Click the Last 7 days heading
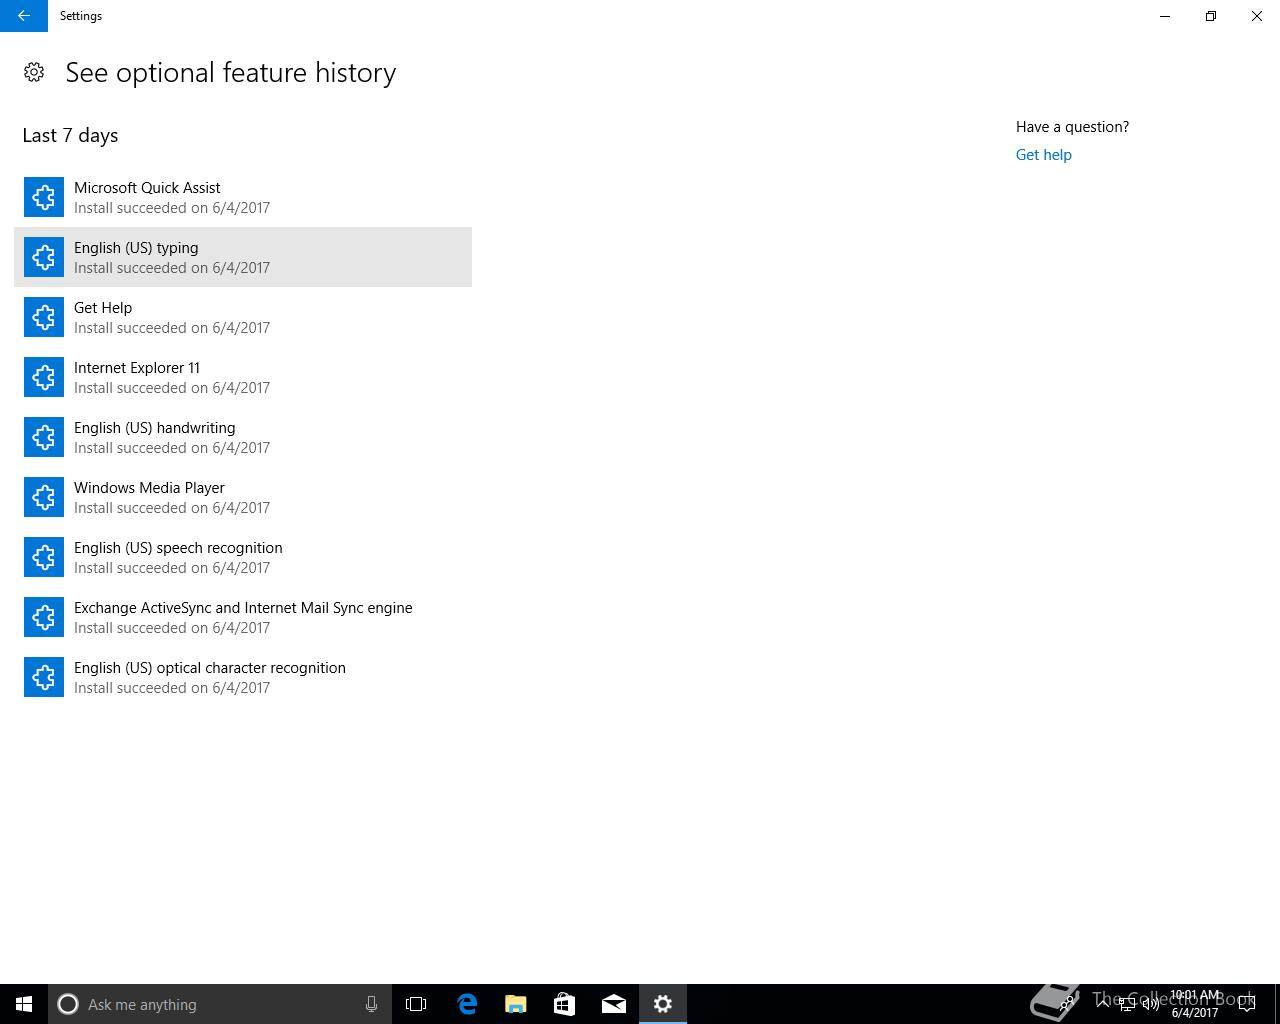Screen dimensions: 1280x1024 pos(70,135)
